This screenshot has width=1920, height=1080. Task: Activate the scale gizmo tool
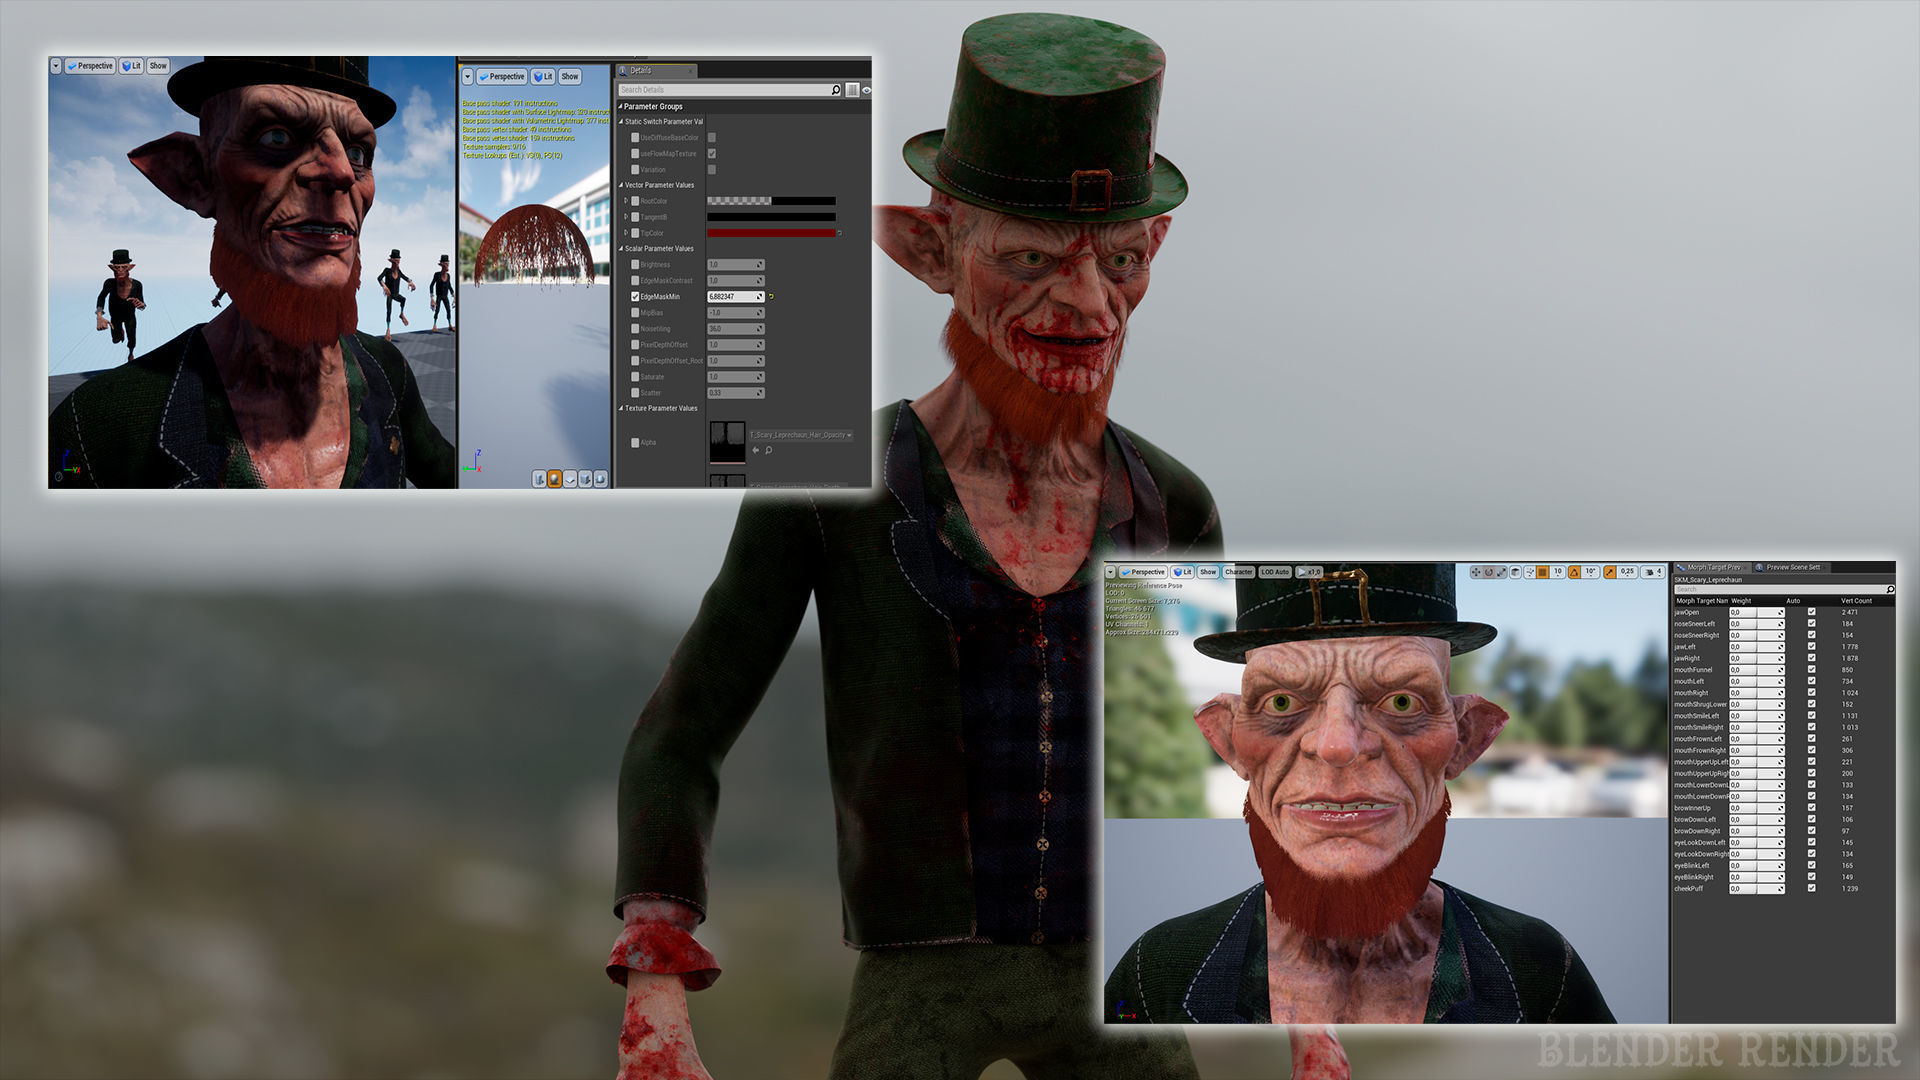[1501, 572]
